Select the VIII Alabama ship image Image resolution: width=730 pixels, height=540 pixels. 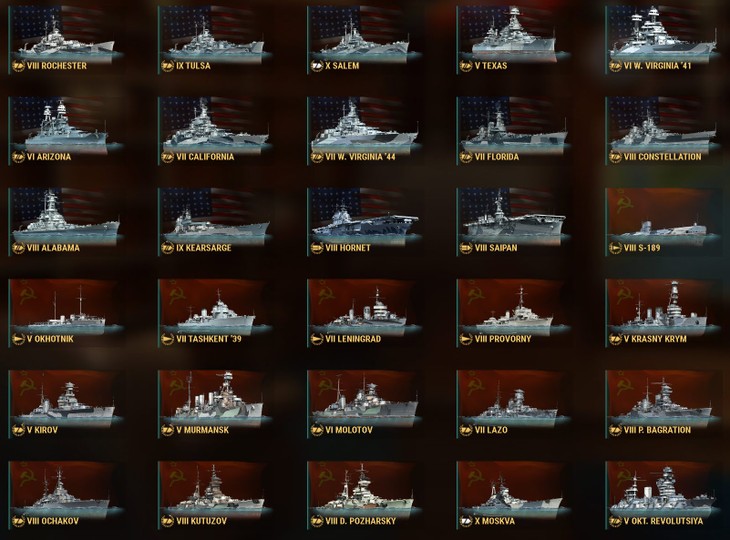[65, 216]
